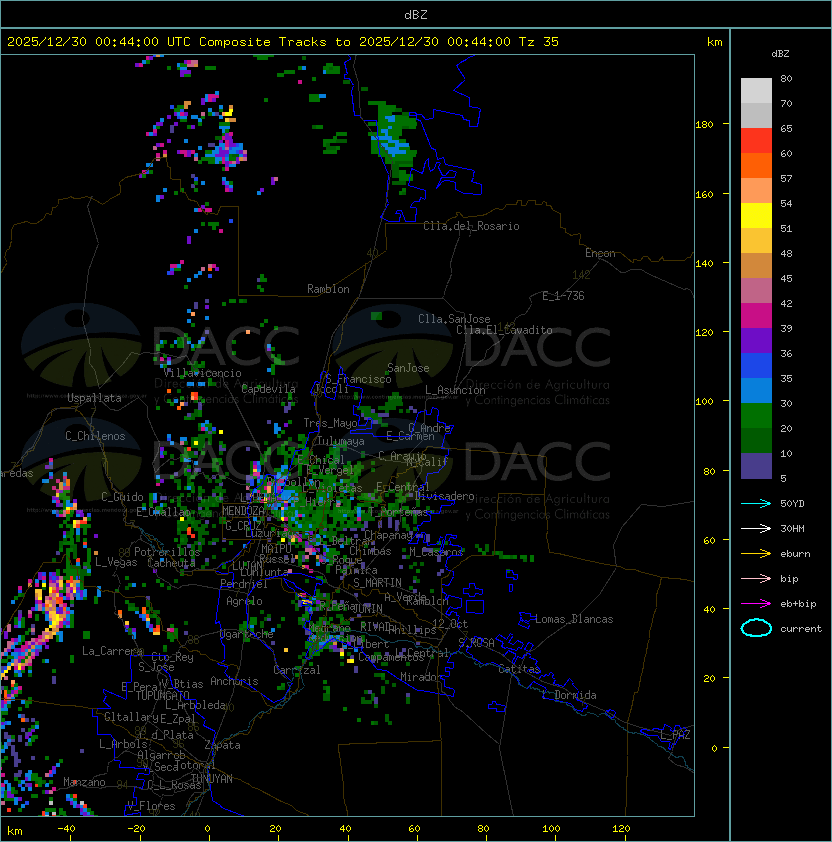The height and width of the screenshot is (842, 832).
Task: Click the 'S_MARTIN' map label
Action: 377,583
